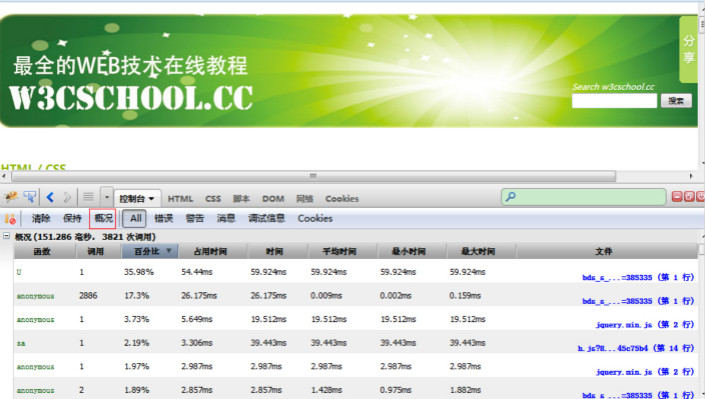This screenshot has height=399, width=705.
Task: Activate the inspect element pointer icon
Action: coord(30,197)
